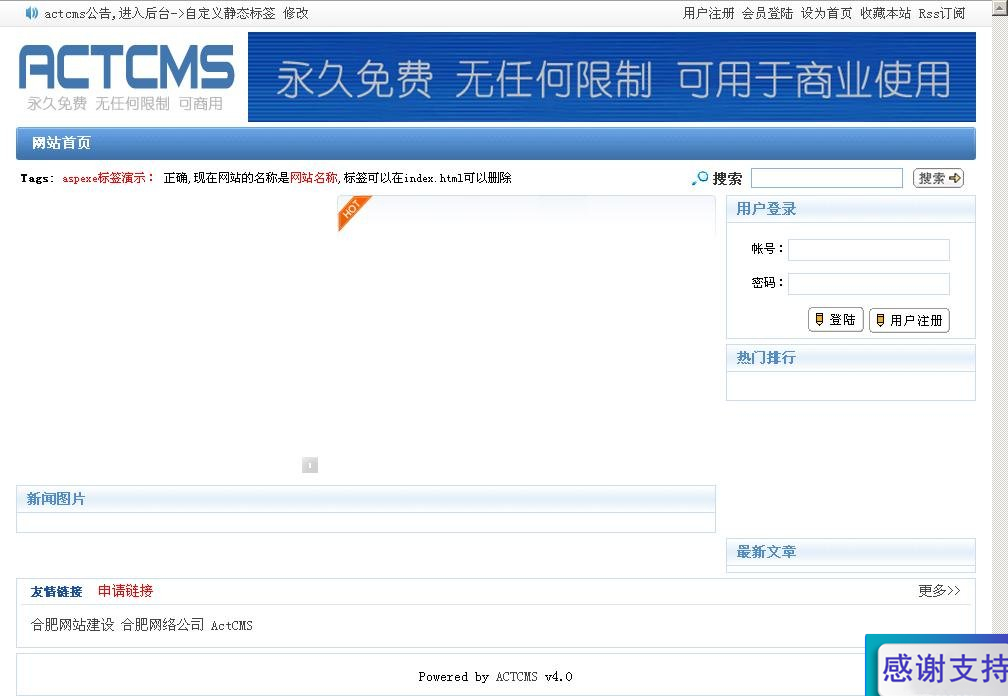Click the small gray slide indicator

click(x=310, y=465)
